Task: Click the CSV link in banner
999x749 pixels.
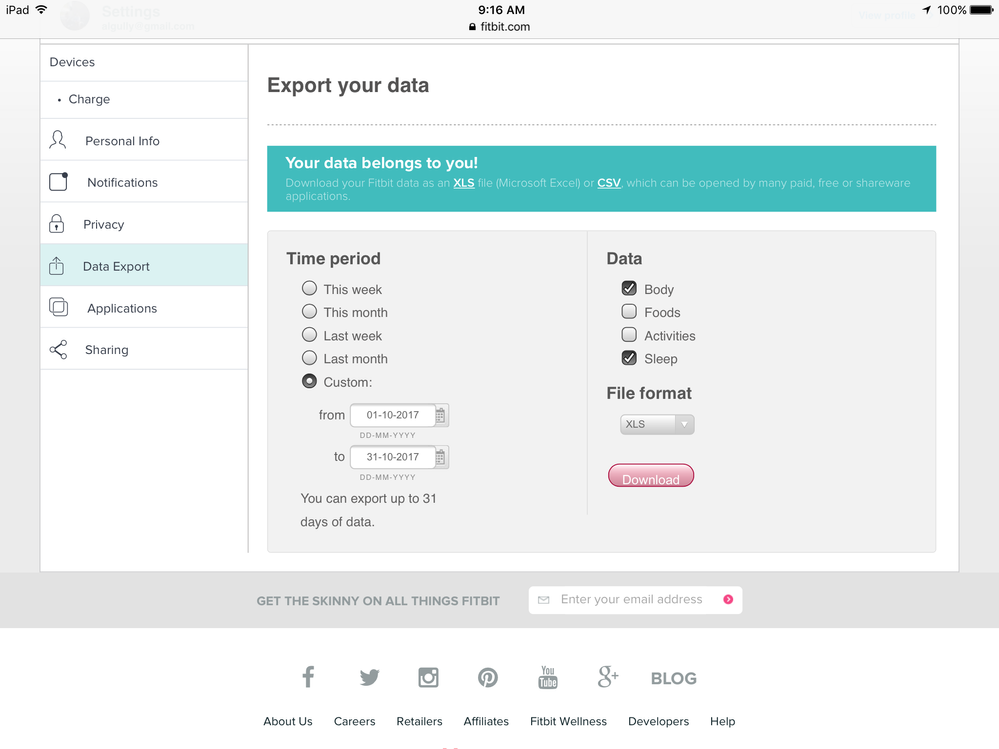Action: coord(608,184)
